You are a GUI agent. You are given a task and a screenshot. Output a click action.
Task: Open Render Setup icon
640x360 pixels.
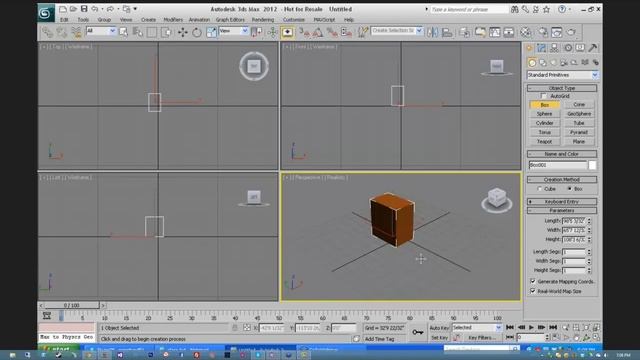tap(543, 32)
